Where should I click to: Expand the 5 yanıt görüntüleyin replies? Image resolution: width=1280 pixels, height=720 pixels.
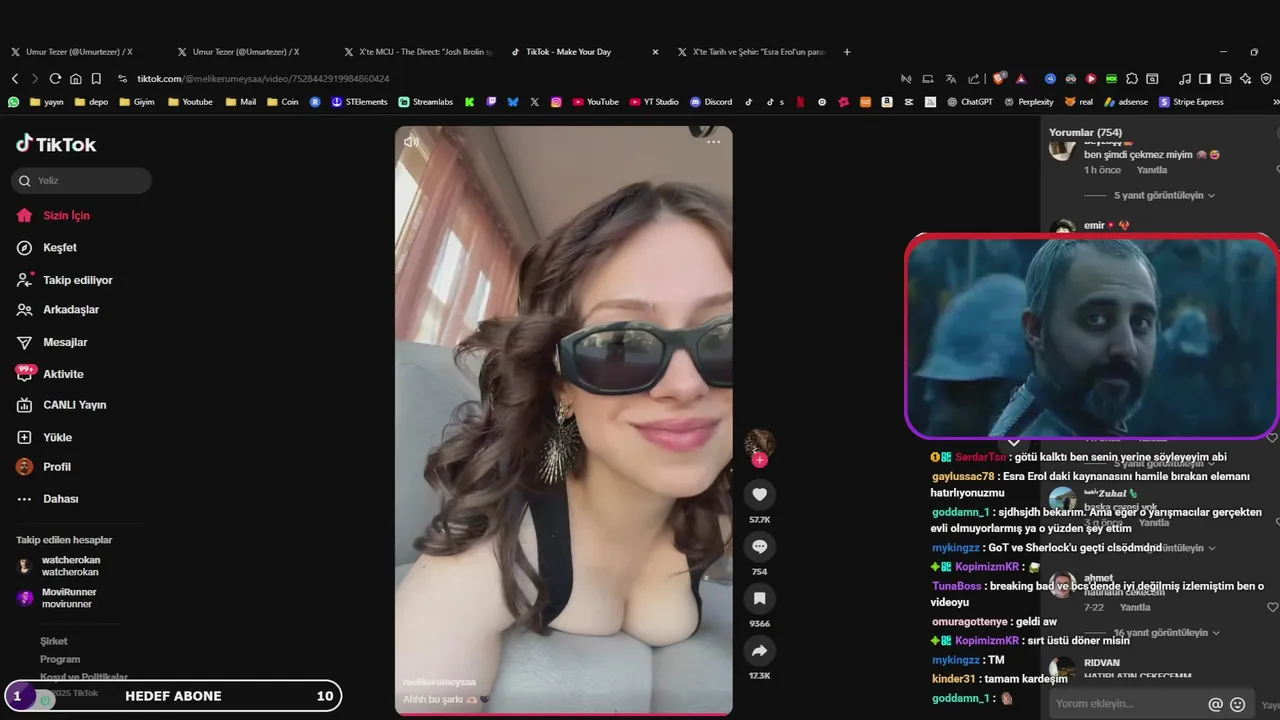(1164, 195)
